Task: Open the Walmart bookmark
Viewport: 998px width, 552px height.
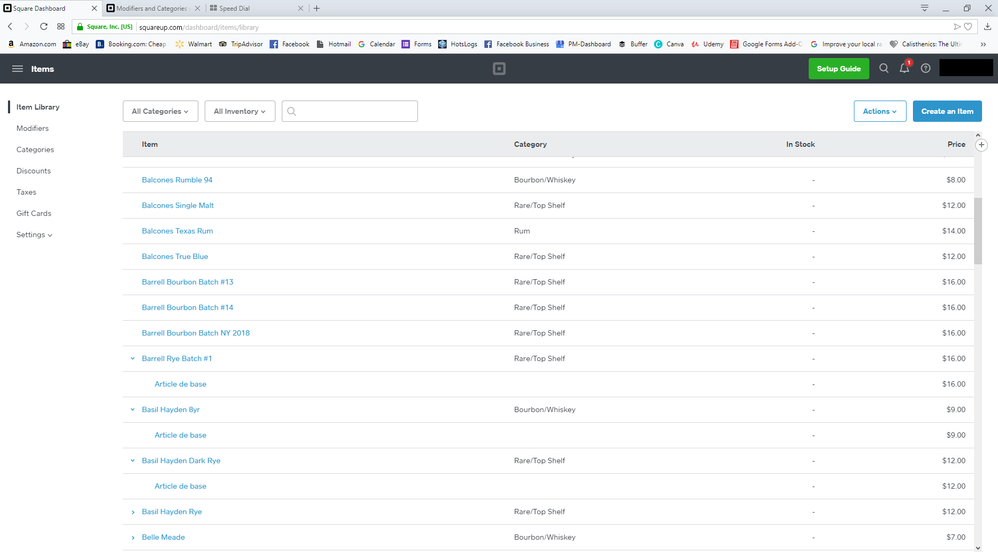Action: (193, 44)
